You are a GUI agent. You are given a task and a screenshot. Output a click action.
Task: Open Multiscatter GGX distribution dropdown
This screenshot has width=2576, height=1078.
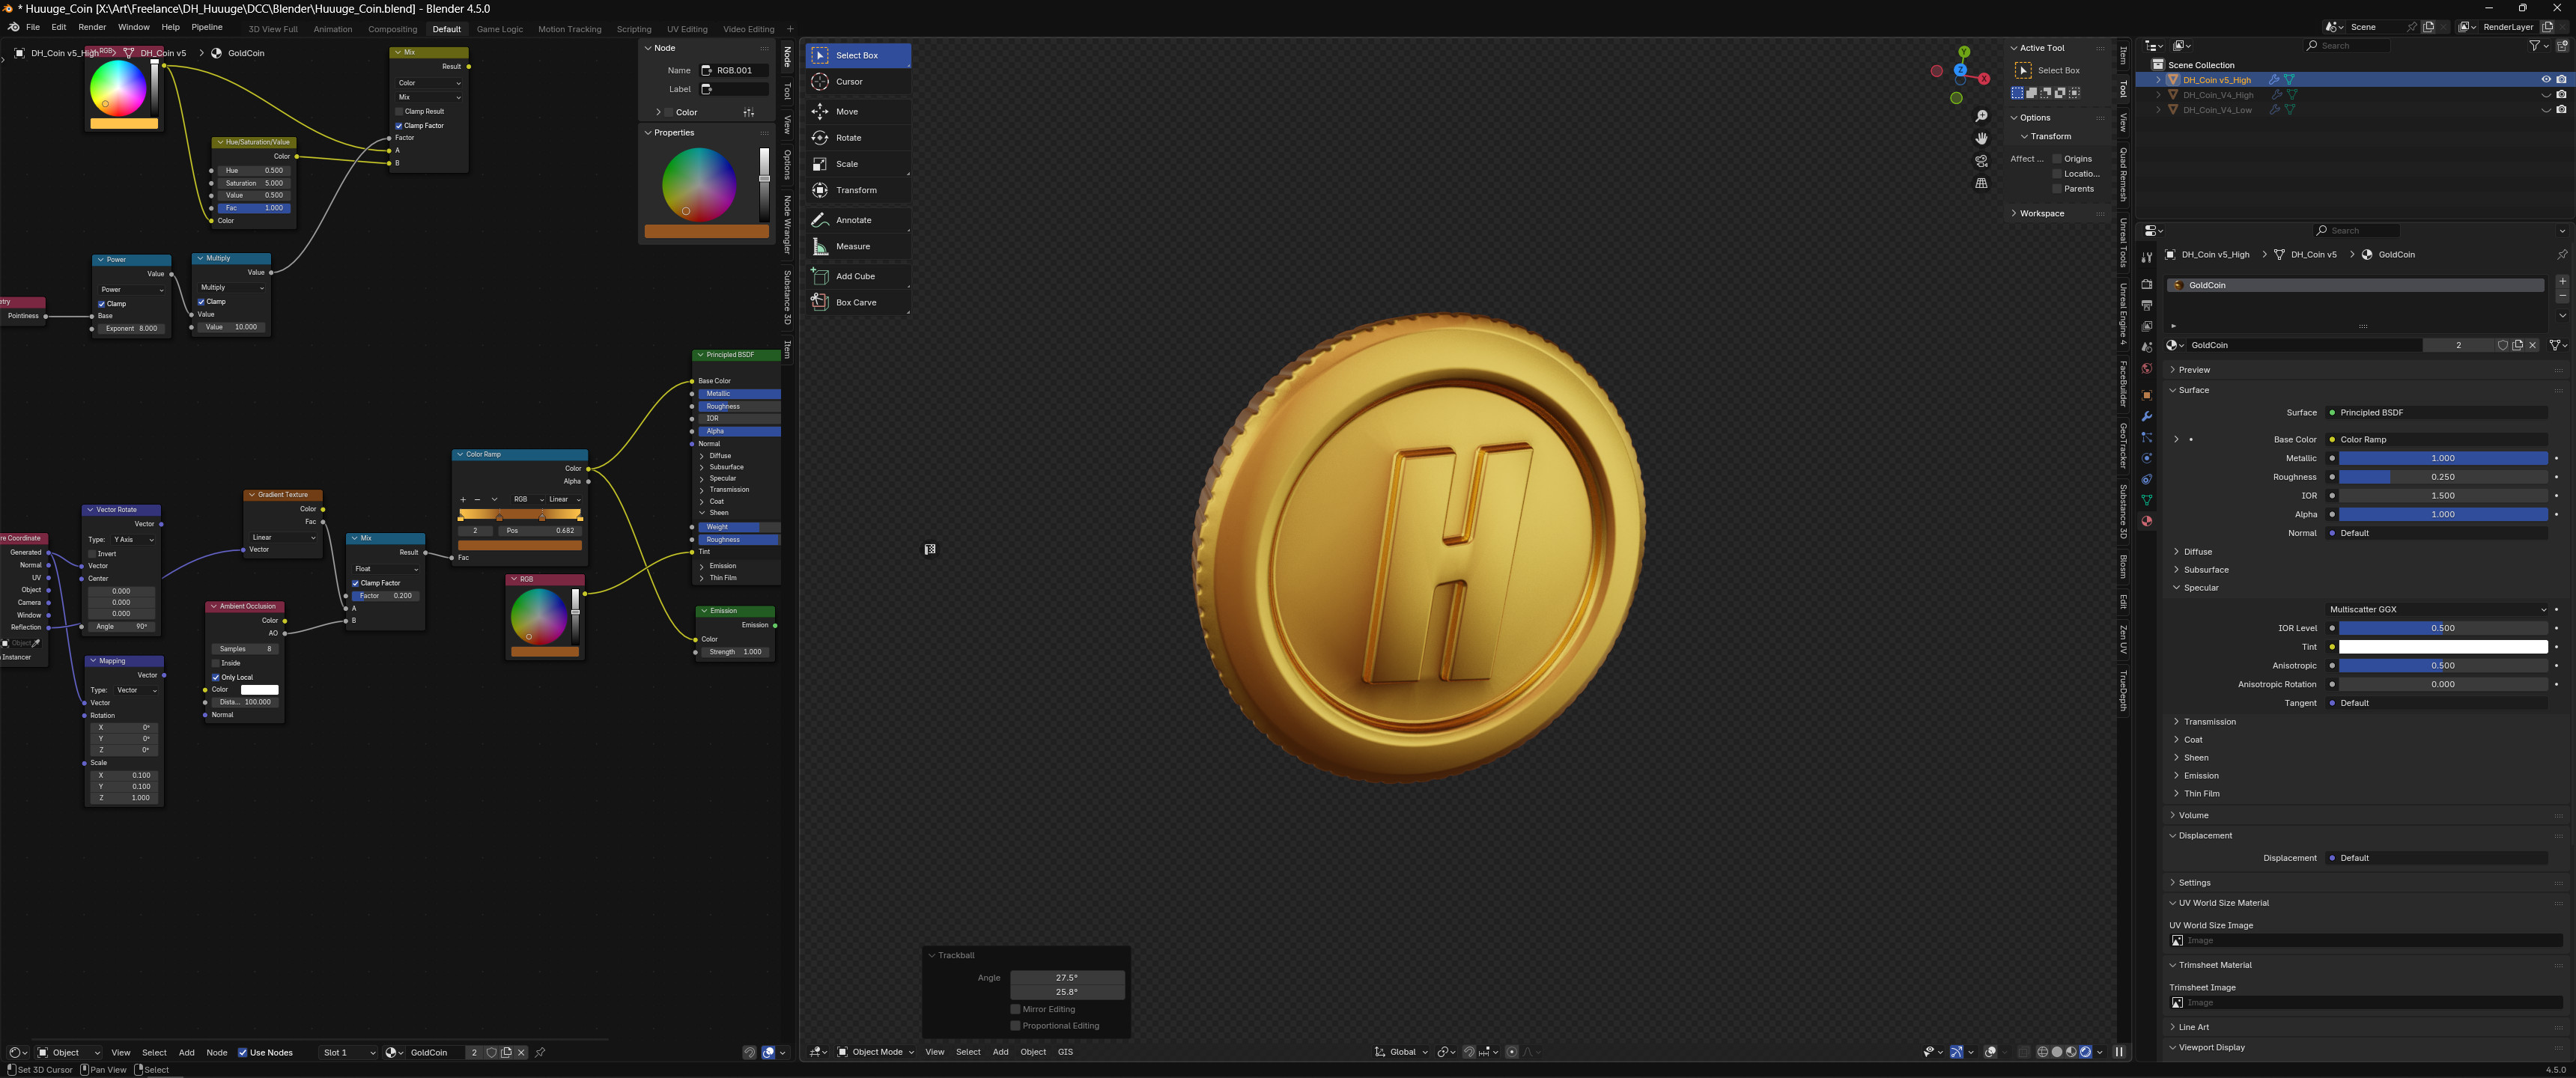pos(2436,609)
